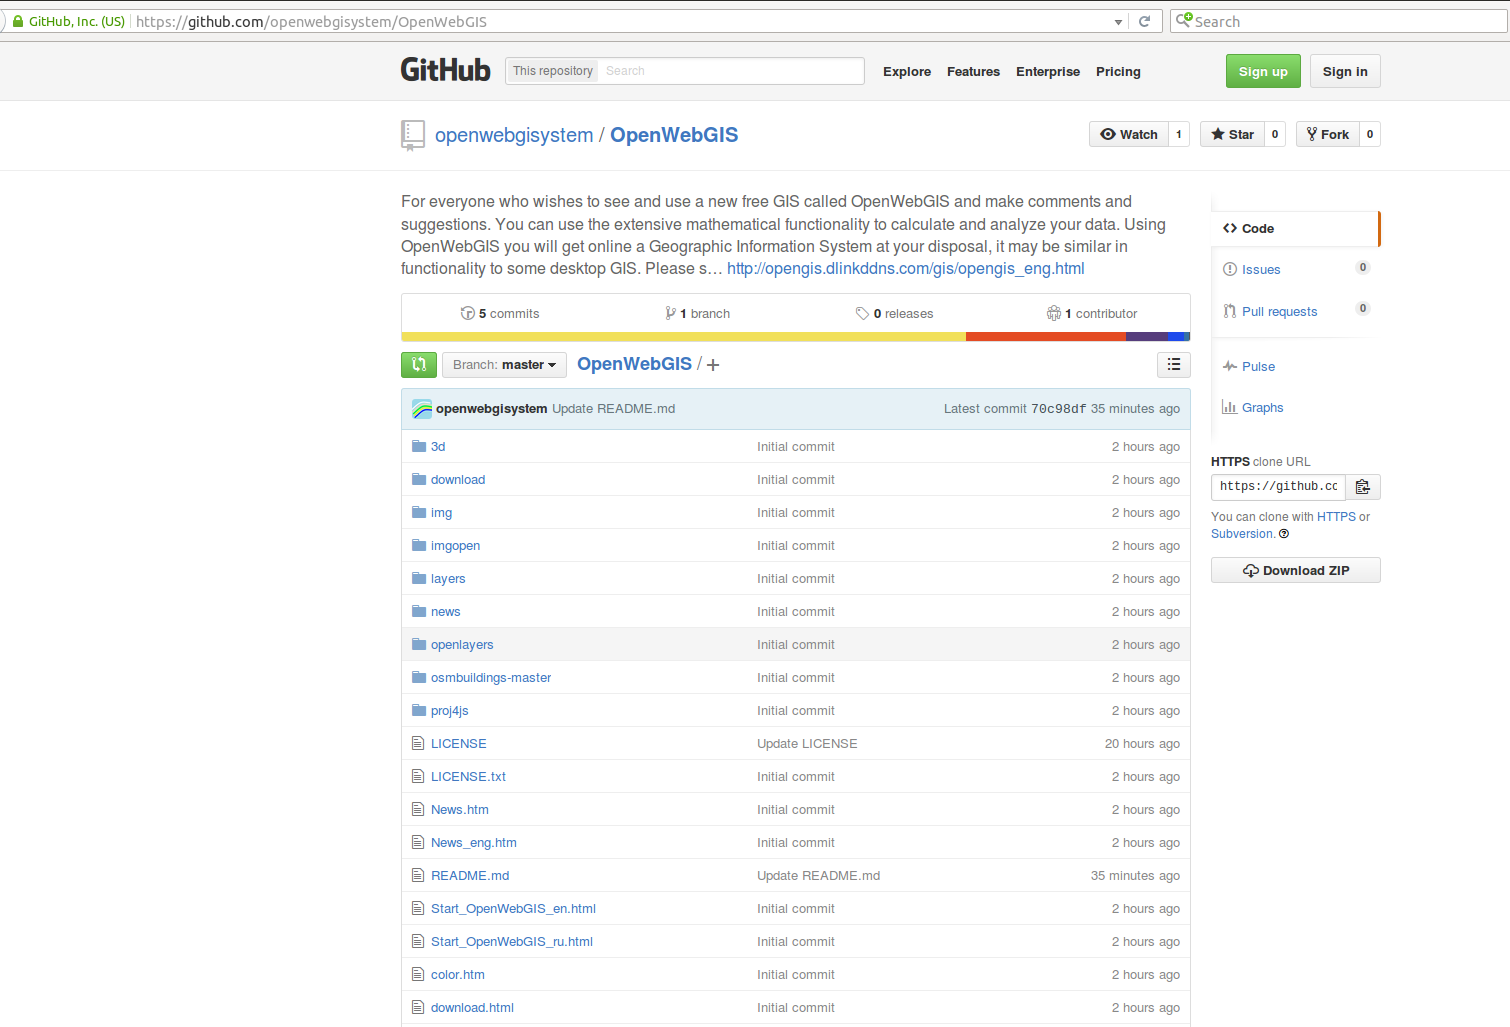Click the openwebgisystem avatar in latest commit bar
The width and height of the screenshot is (1510, 1027).
point(422,409)
